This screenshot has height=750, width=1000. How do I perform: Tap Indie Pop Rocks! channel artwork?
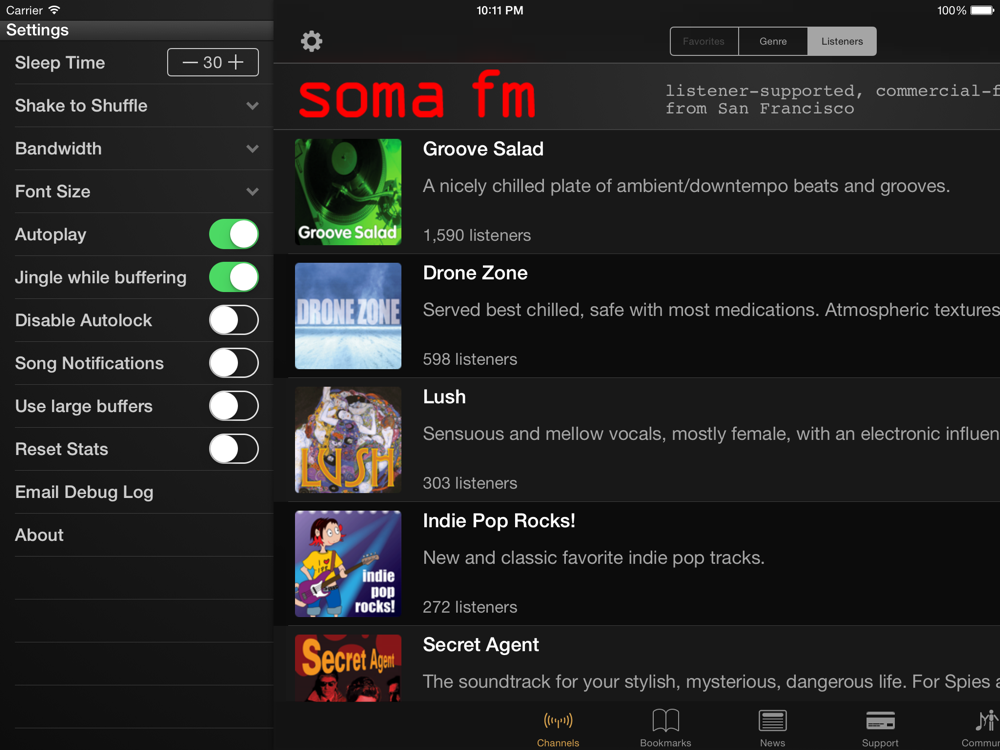click(348, 563)
